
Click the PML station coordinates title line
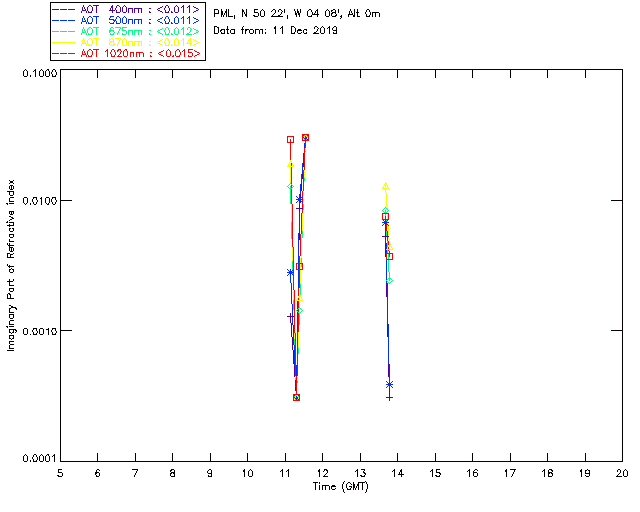coord(297,13)
